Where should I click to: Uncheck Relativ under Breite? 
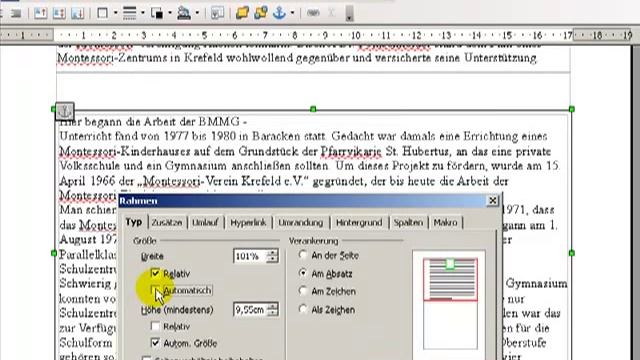pos(155,273)
